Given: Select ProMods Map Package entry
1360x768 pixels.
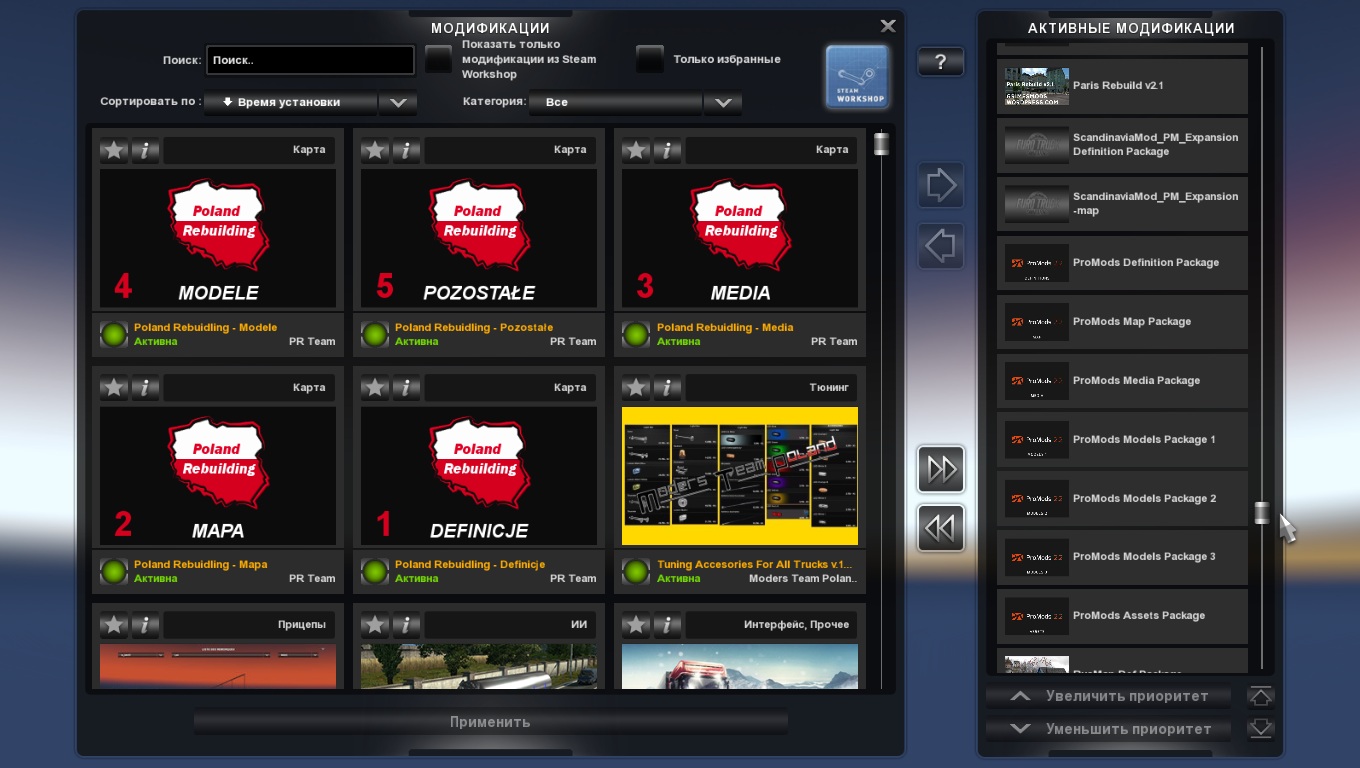Looking at the screenshot, I should (1122, 322).
